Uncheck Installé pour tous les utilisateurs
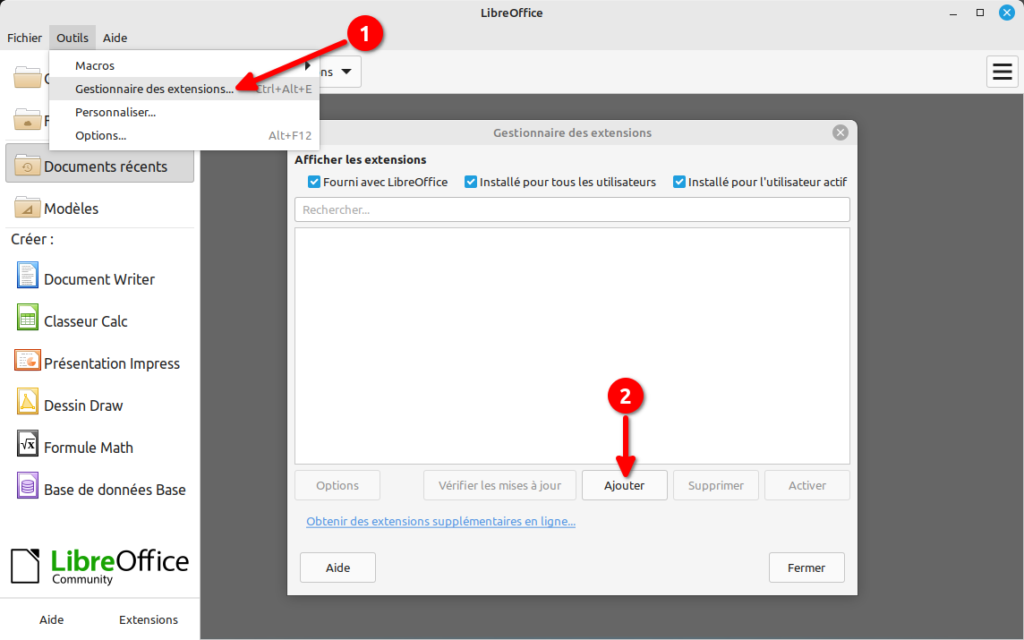Image resolution: width=1024 pixels, height=640 pixels. (x=470, y=182)
